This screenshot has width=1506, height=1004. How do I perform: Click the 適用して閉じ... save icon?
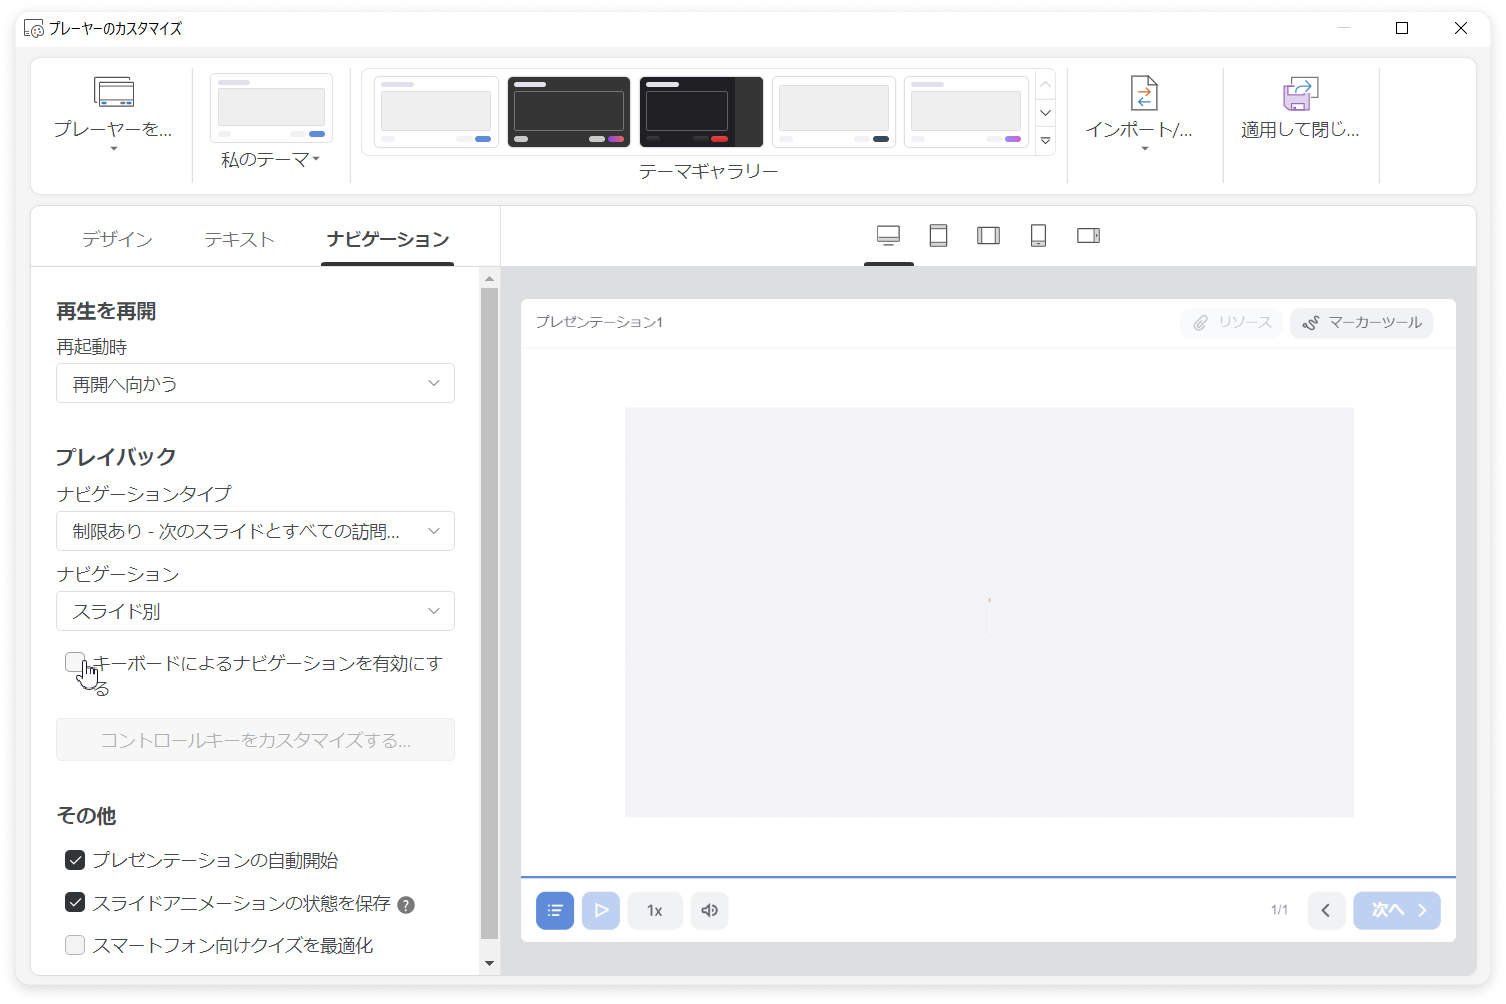(1301, 93)
